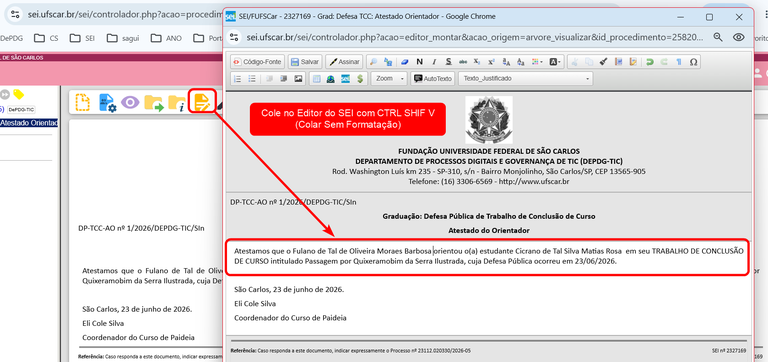Click the DePDG-TIC label in sidebar
This screenshot has height=362, width=768.
(x=21, y=109)
